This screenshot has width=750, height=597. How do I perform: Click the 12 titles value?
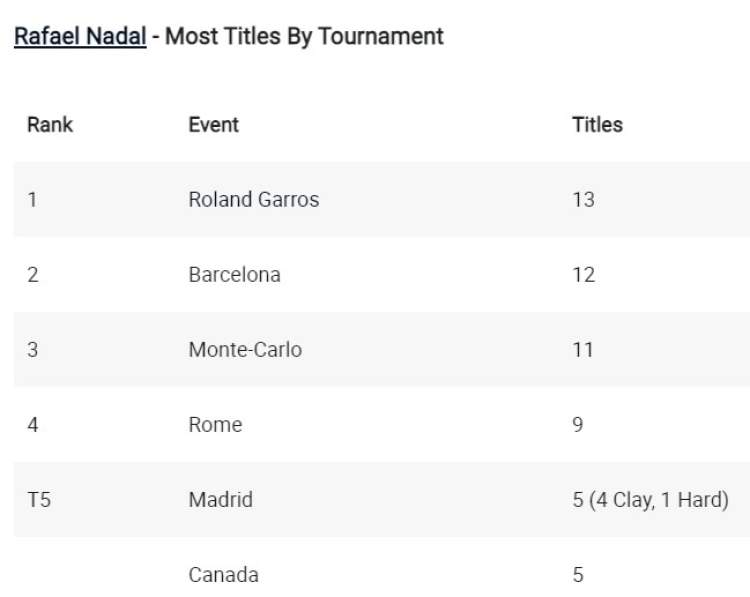583,275
